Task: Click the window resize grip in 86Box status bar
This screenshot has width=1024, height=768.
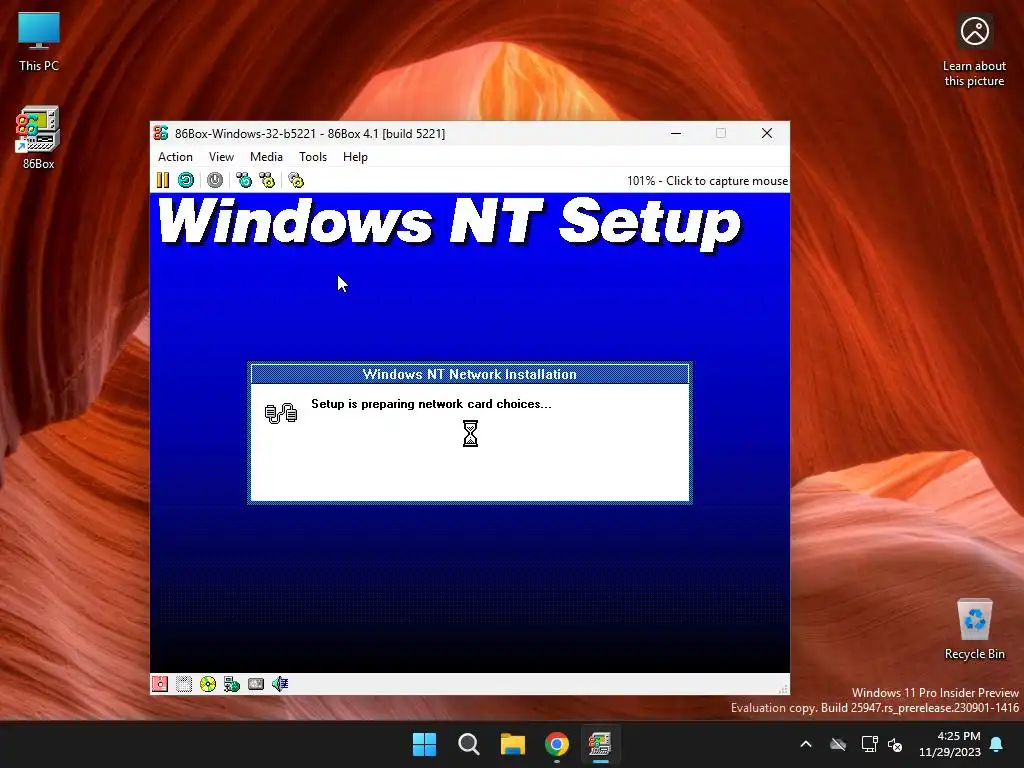Action: tap(783, 688)
